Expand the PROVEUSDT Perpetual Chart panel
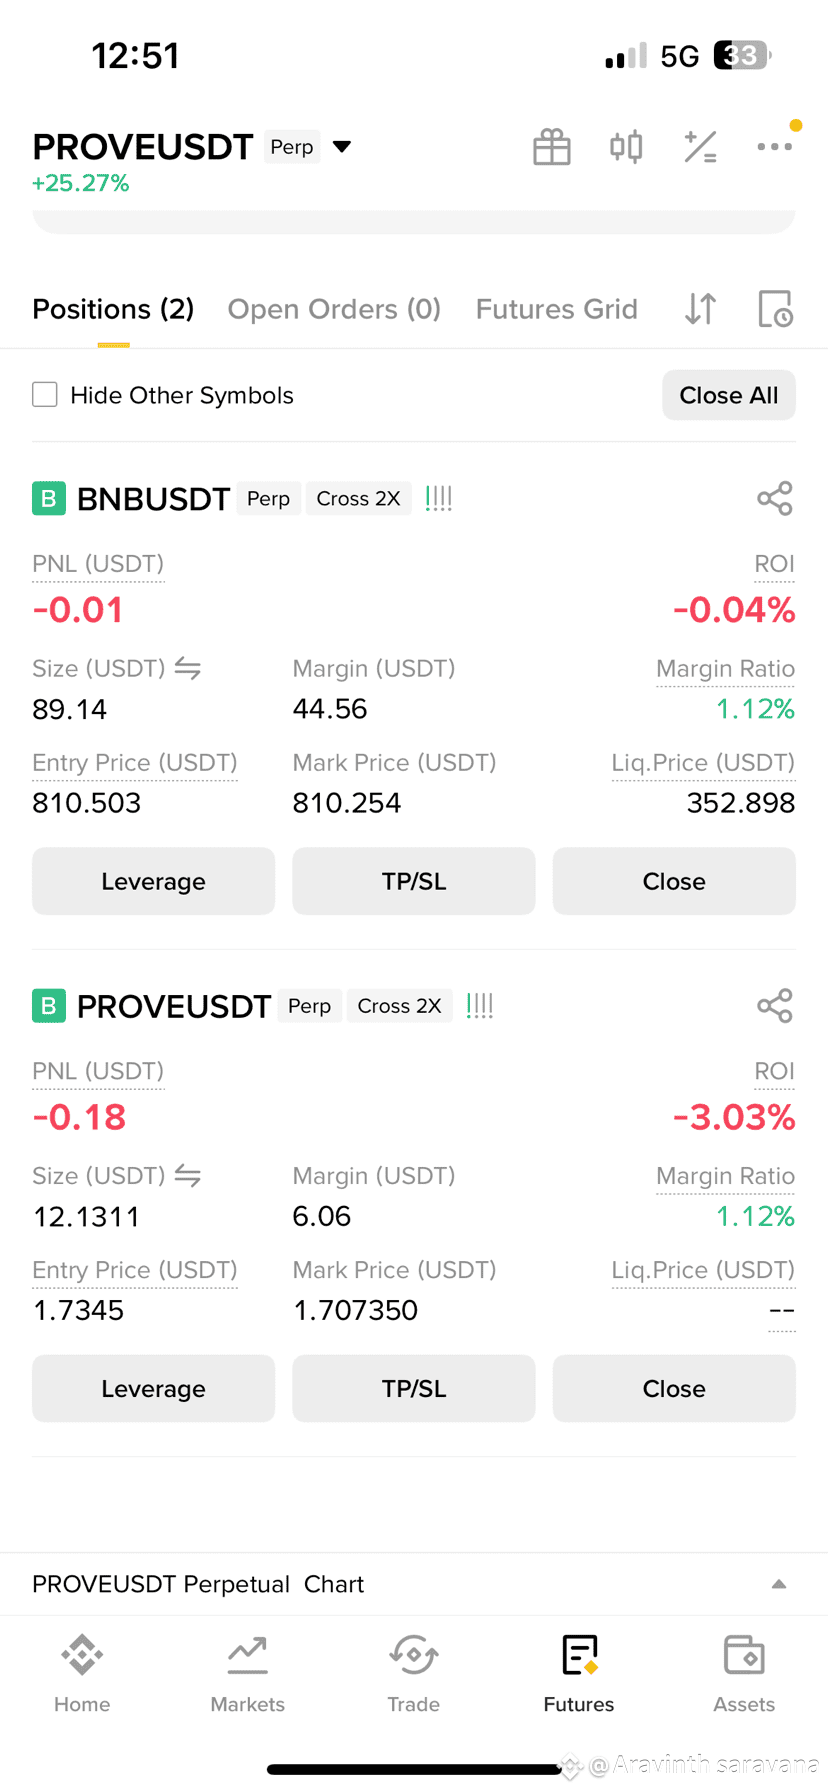The height and width of the screenshot is (1792, 828). (x=779, y=1584)
